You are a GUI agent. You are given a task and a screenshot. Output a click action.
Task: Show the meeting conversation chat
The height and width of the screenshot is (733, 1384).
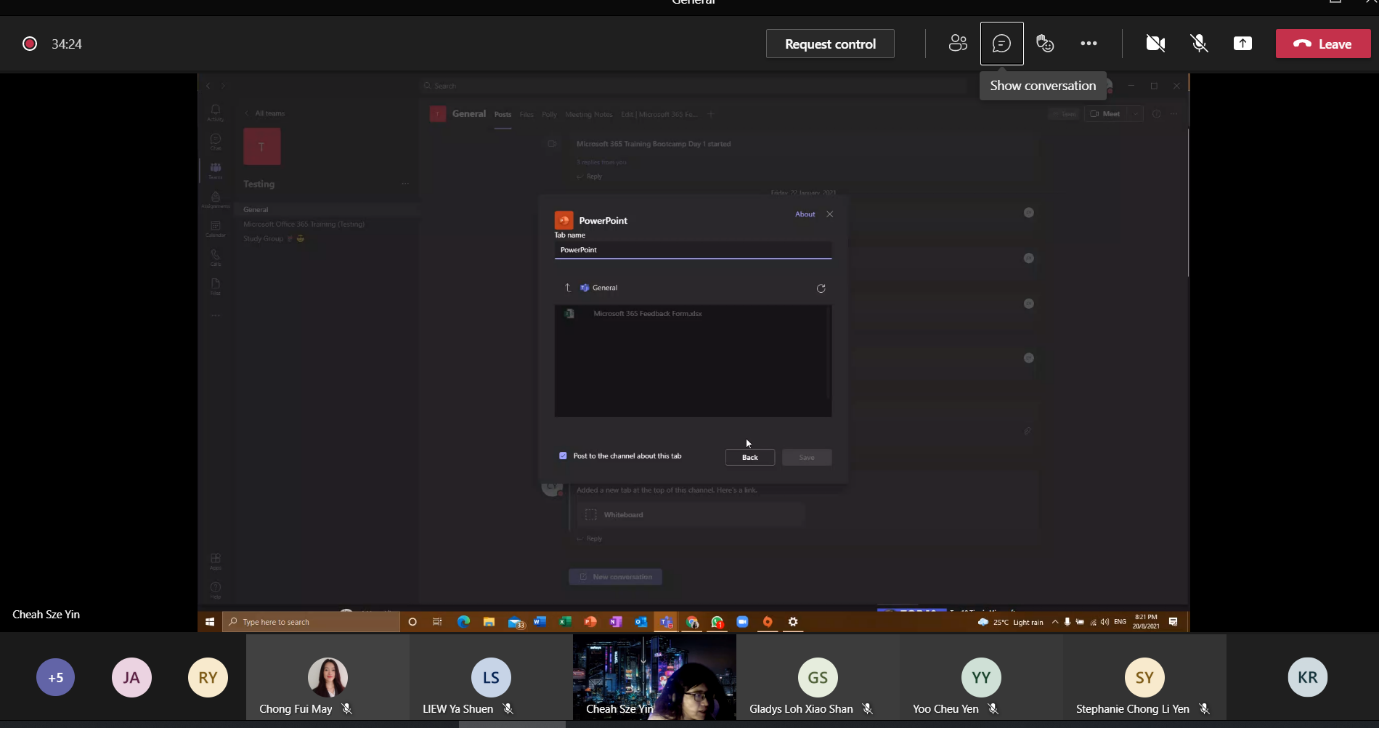[1002, 44]
